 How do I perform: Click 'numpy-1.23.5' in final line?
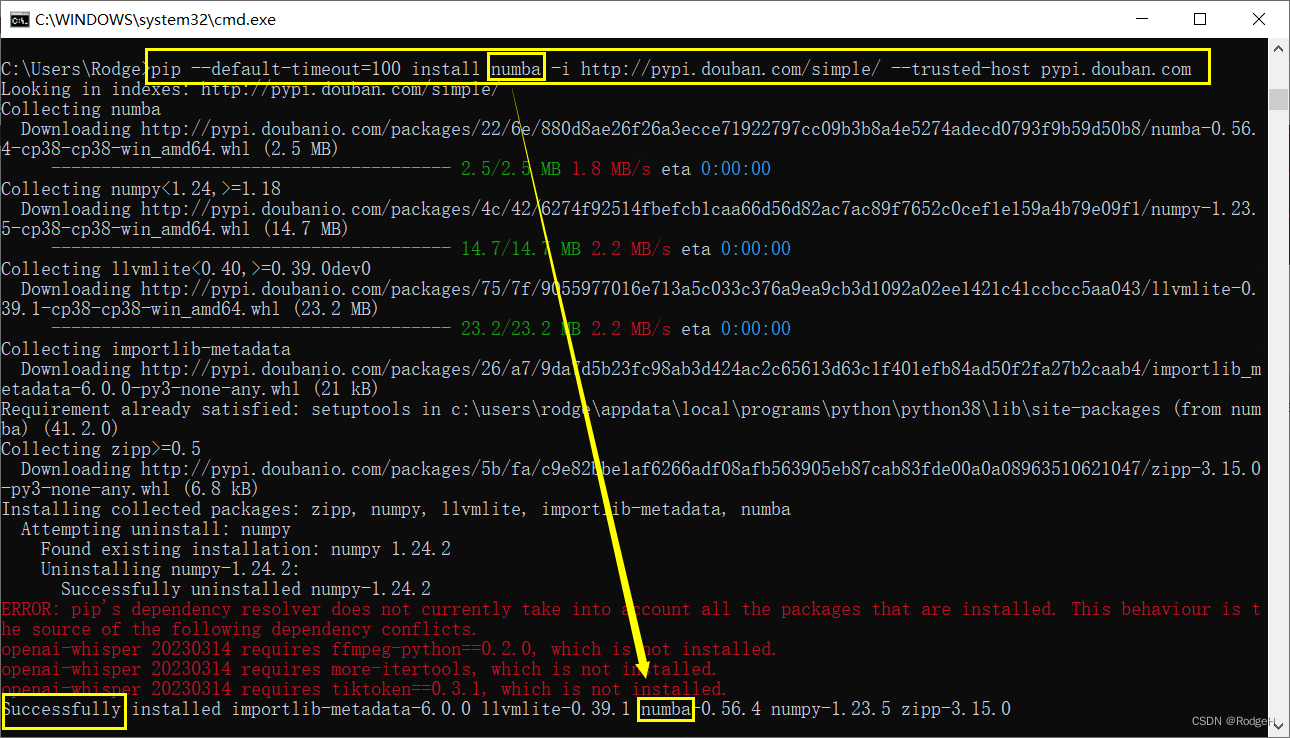pos(831,709)
